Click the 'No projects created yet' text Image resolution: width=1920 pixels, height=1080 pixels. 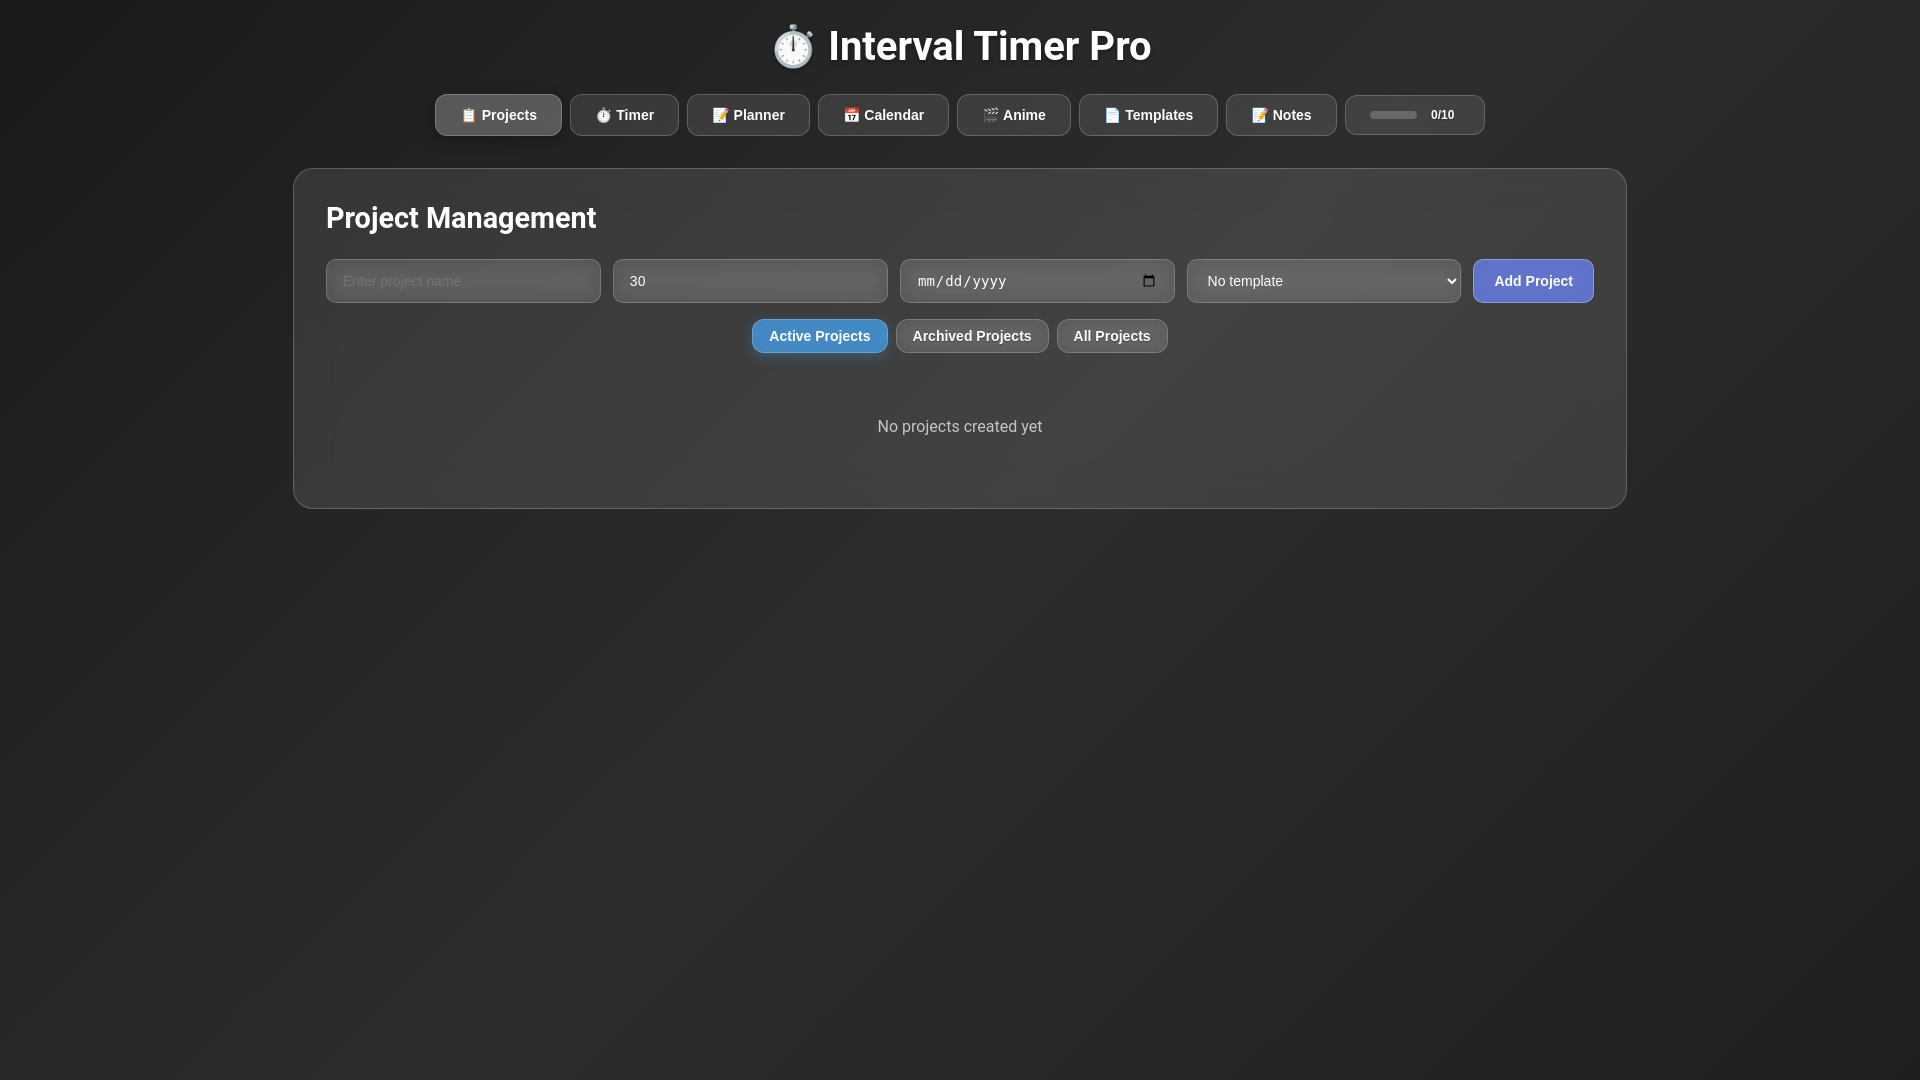[x=960, y=427]
